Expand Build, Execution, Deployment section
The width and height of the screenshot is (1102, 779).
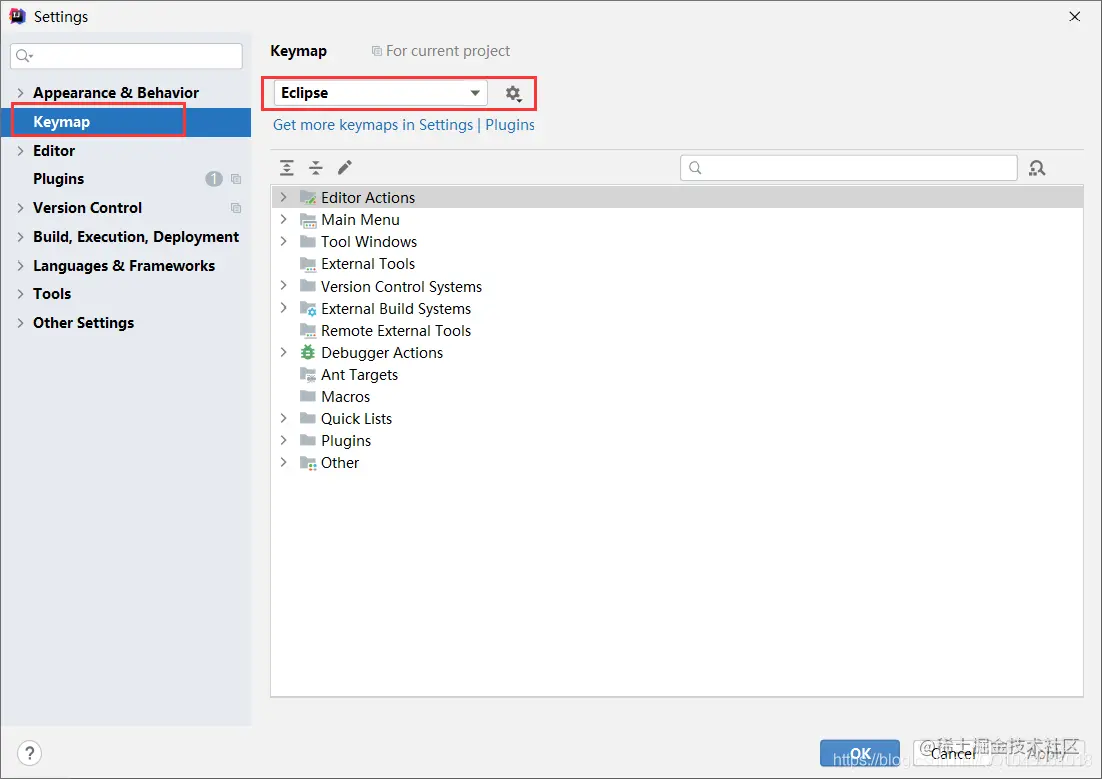pos(20,237)
